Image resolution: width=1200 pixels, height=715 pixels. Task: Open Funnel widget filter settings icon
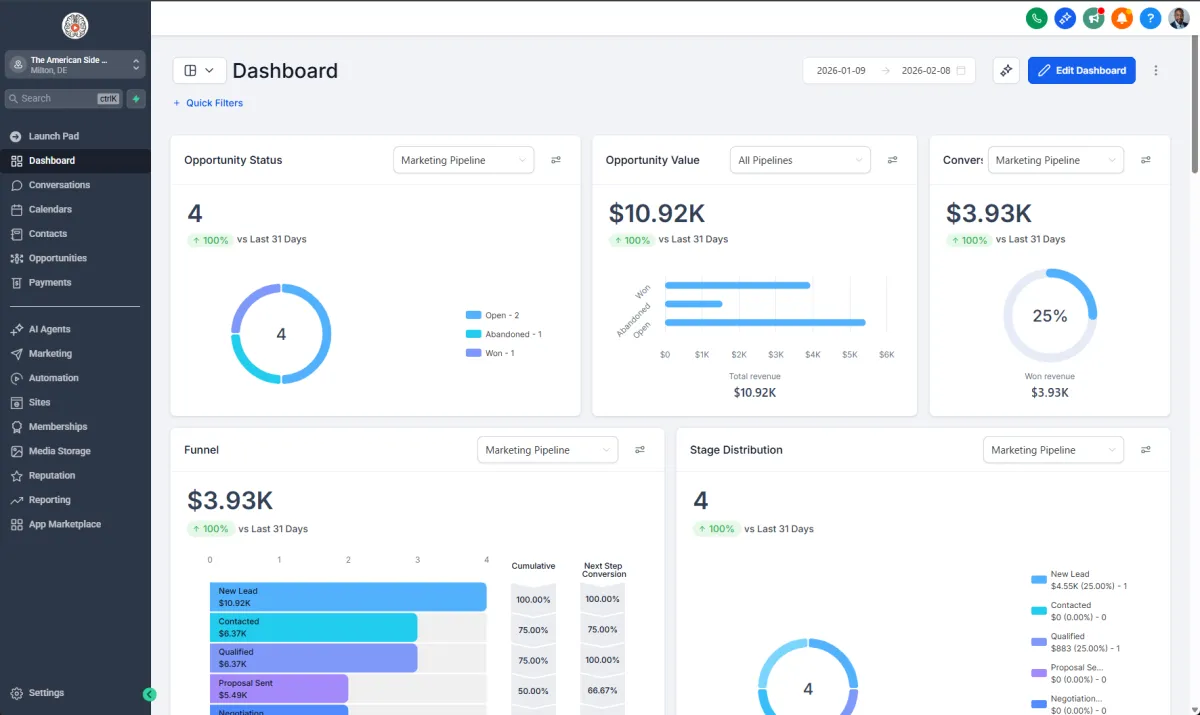(x=640, y=450)
